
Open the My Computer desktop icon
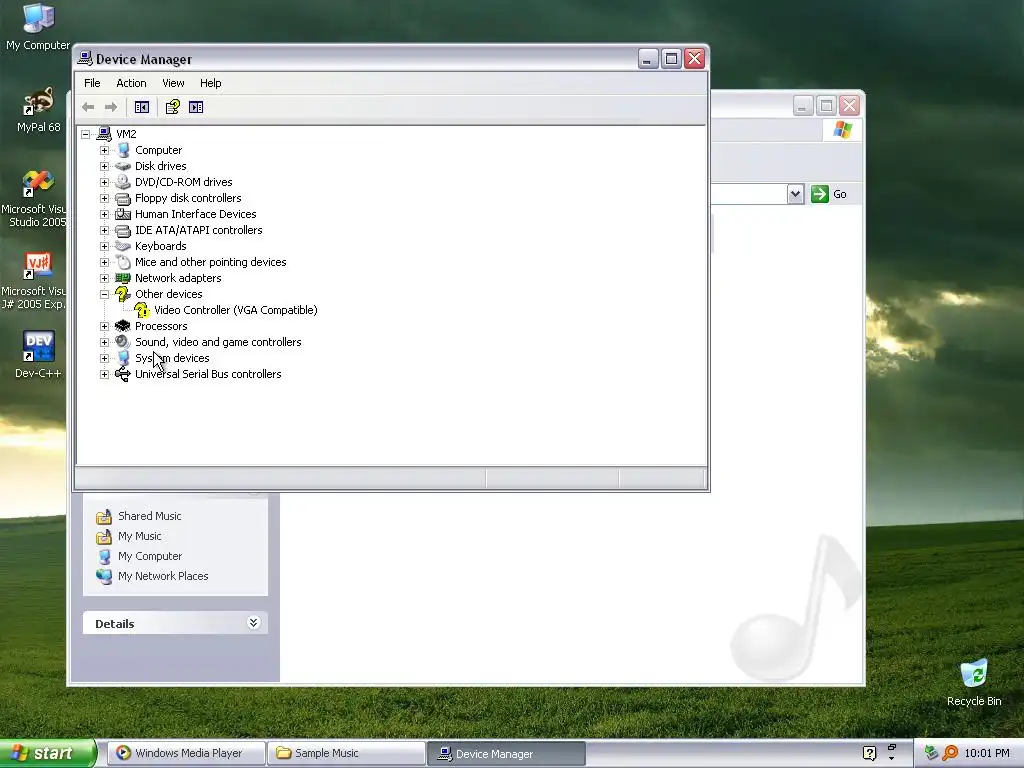click(38, 27)
